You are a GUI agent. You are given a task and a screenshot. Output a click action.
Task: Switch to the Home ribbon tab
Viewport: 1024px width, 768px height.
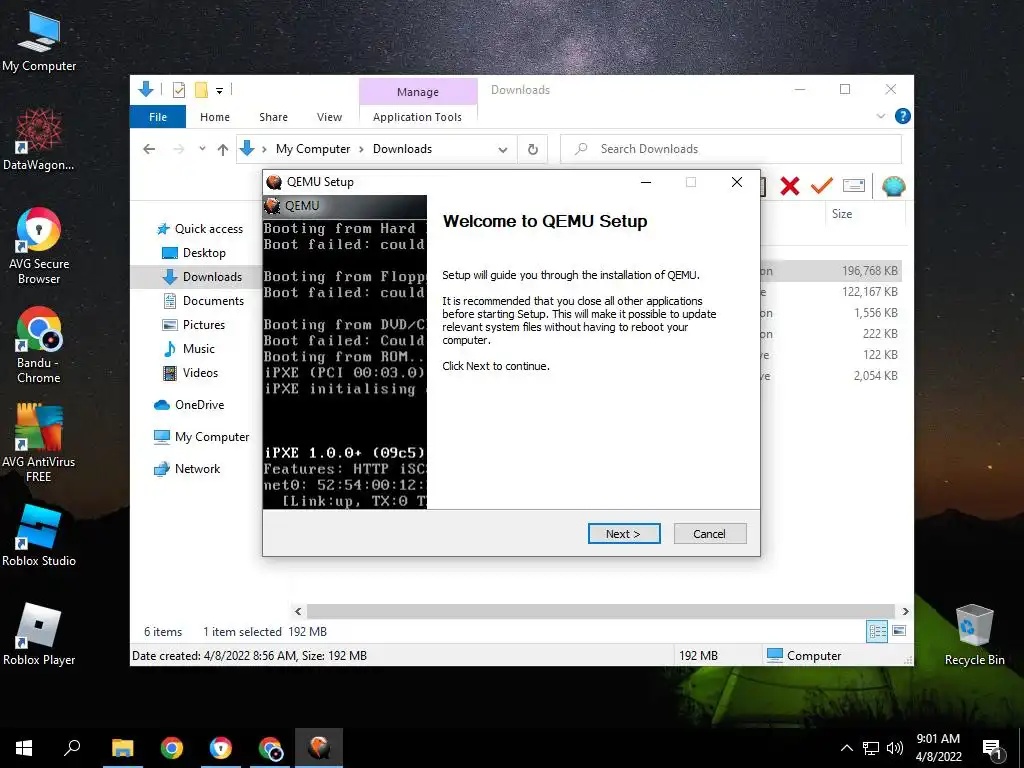[x=215, y=117]
